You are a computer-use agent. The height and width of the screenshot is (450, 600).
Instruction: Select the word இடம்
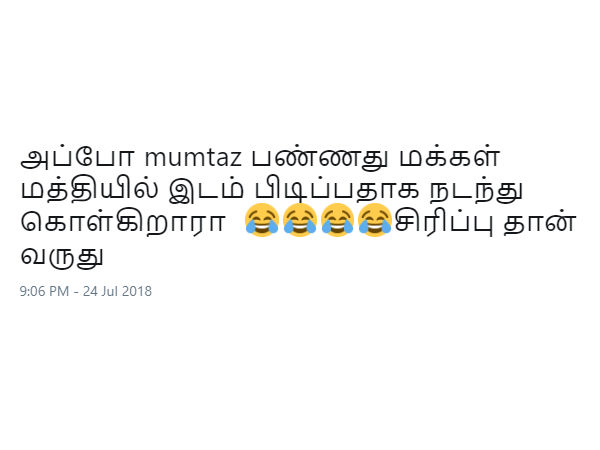[x=206, y=189]
